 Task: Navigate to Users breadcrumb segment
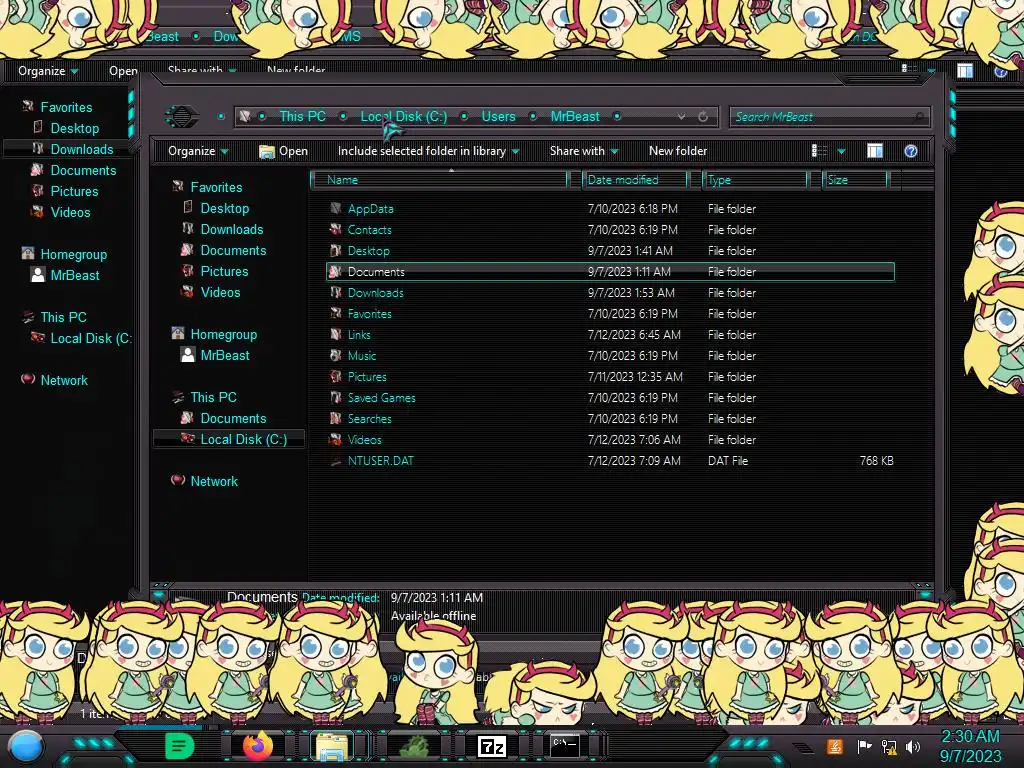pos(498,116)
